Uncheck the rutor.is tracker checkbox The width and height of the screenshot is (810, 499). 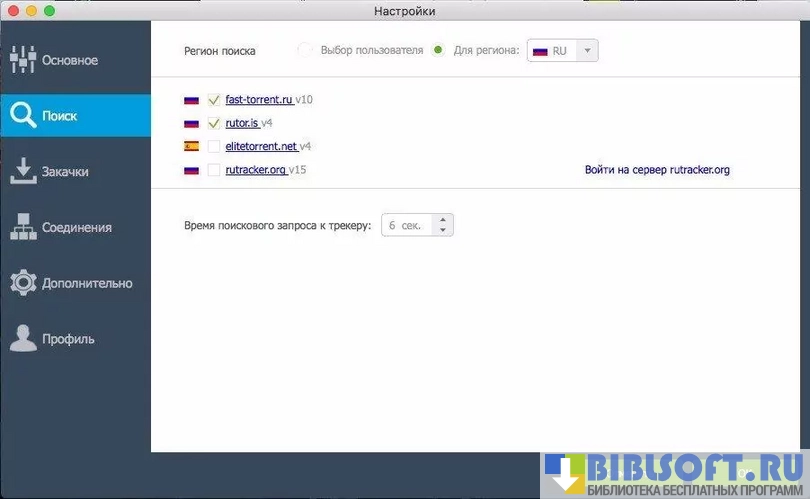pos(213,123)
